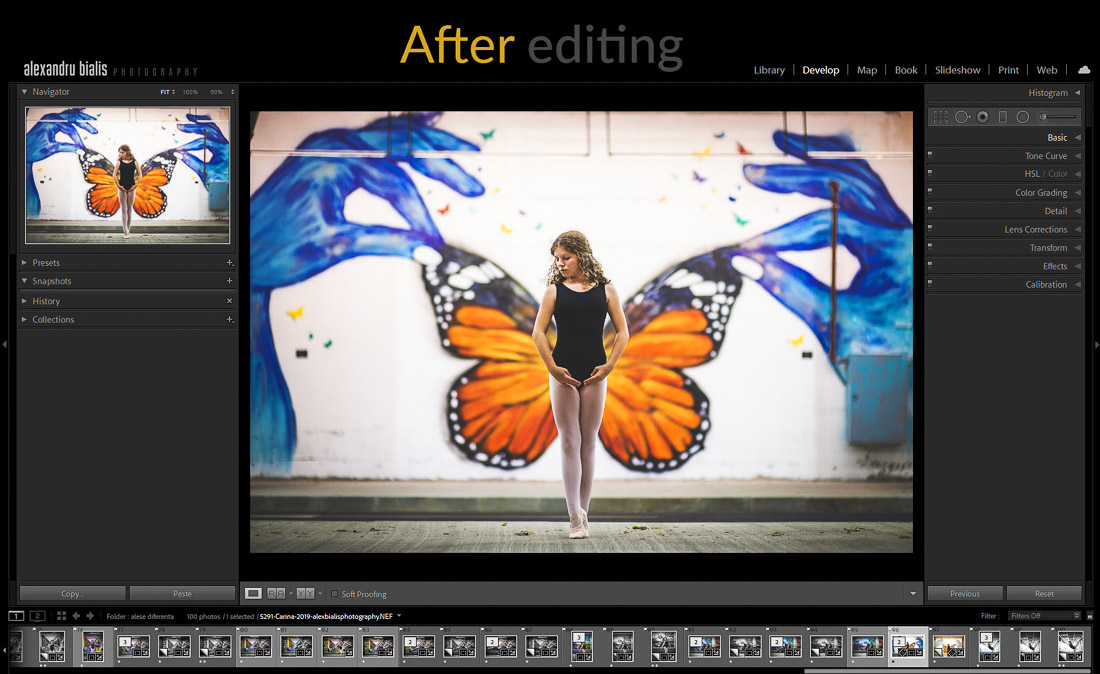
Task: Set Navigator zoom to 100%
Action: coord(190,92)
